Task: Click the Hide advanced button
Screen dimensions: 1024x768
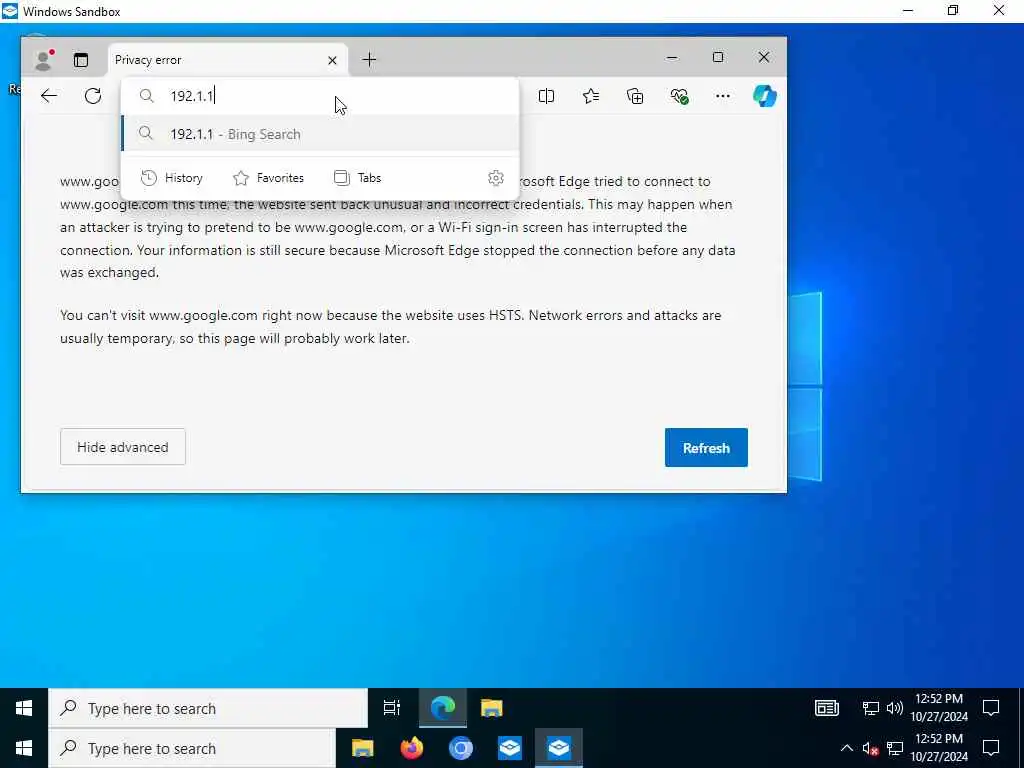Action: 123,447
